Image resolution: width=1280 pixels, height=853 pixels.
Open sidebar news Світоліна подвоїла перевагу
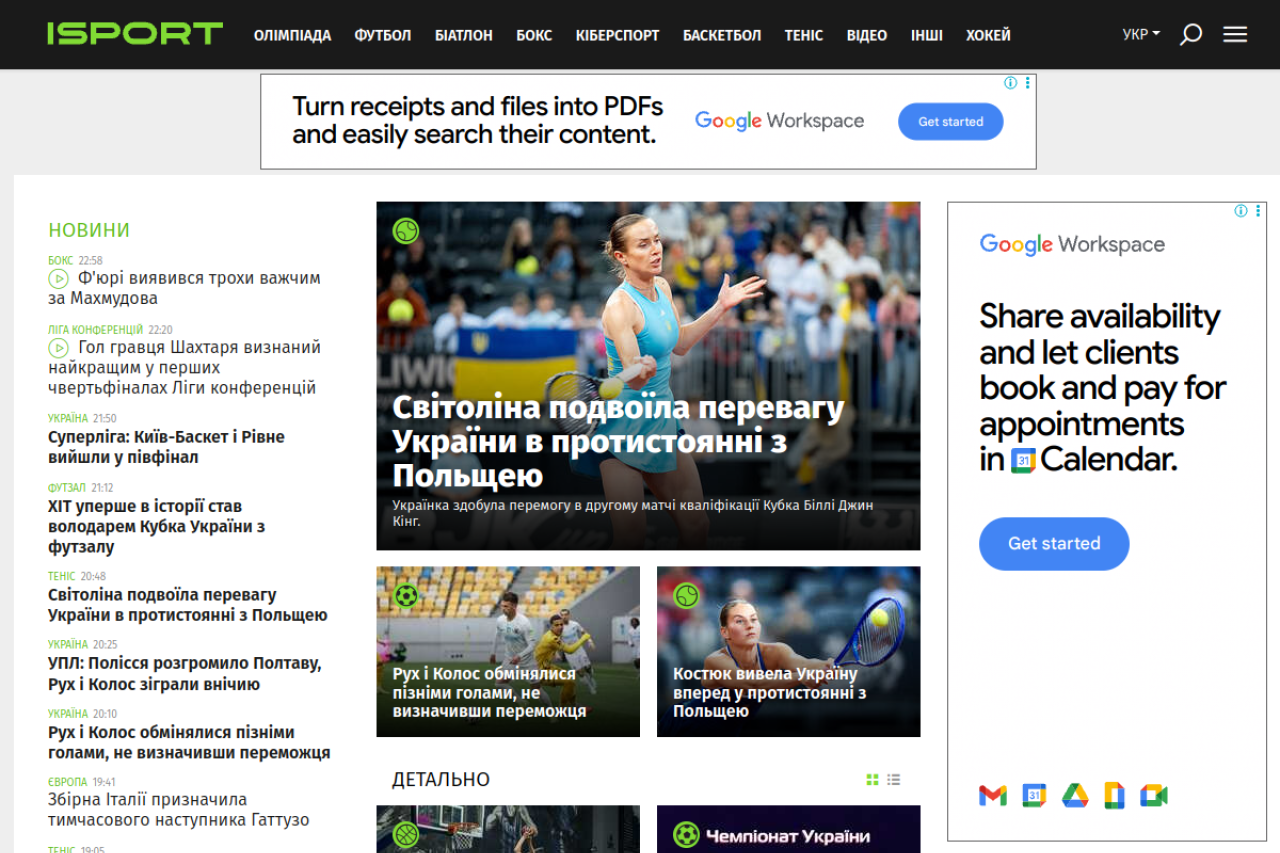pyautogui.click(x=188, y=605)
